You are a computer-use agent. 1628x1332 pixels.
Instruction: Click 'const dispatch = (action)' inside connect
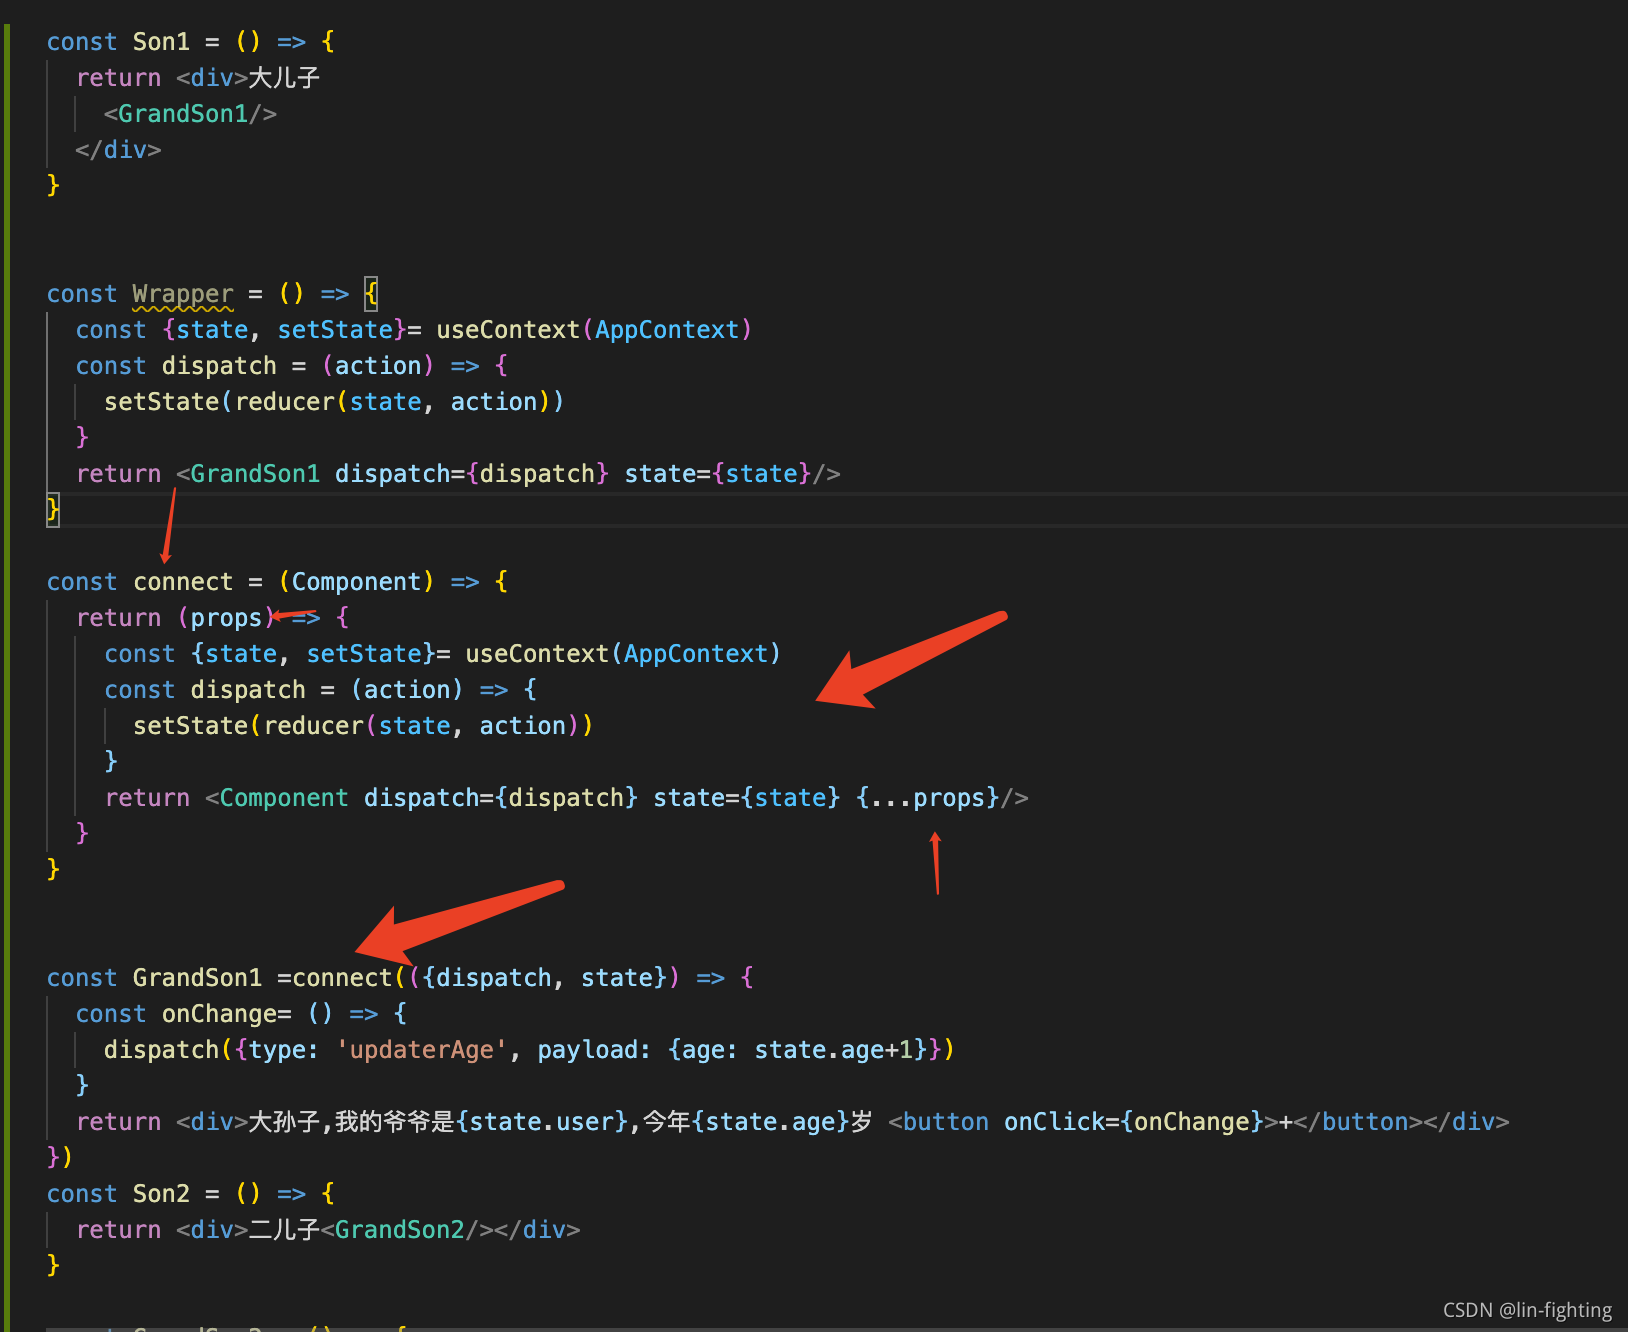pyautogui.click(x=284, y=690)
